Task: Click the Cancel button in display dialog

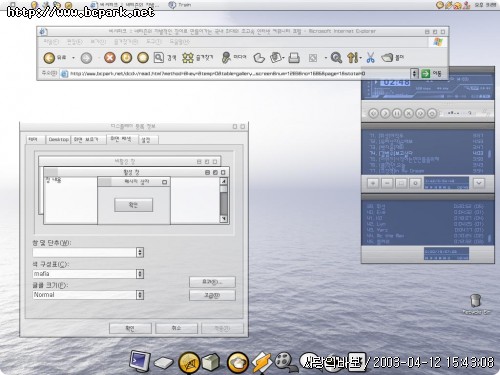Action: coord(176,328)
